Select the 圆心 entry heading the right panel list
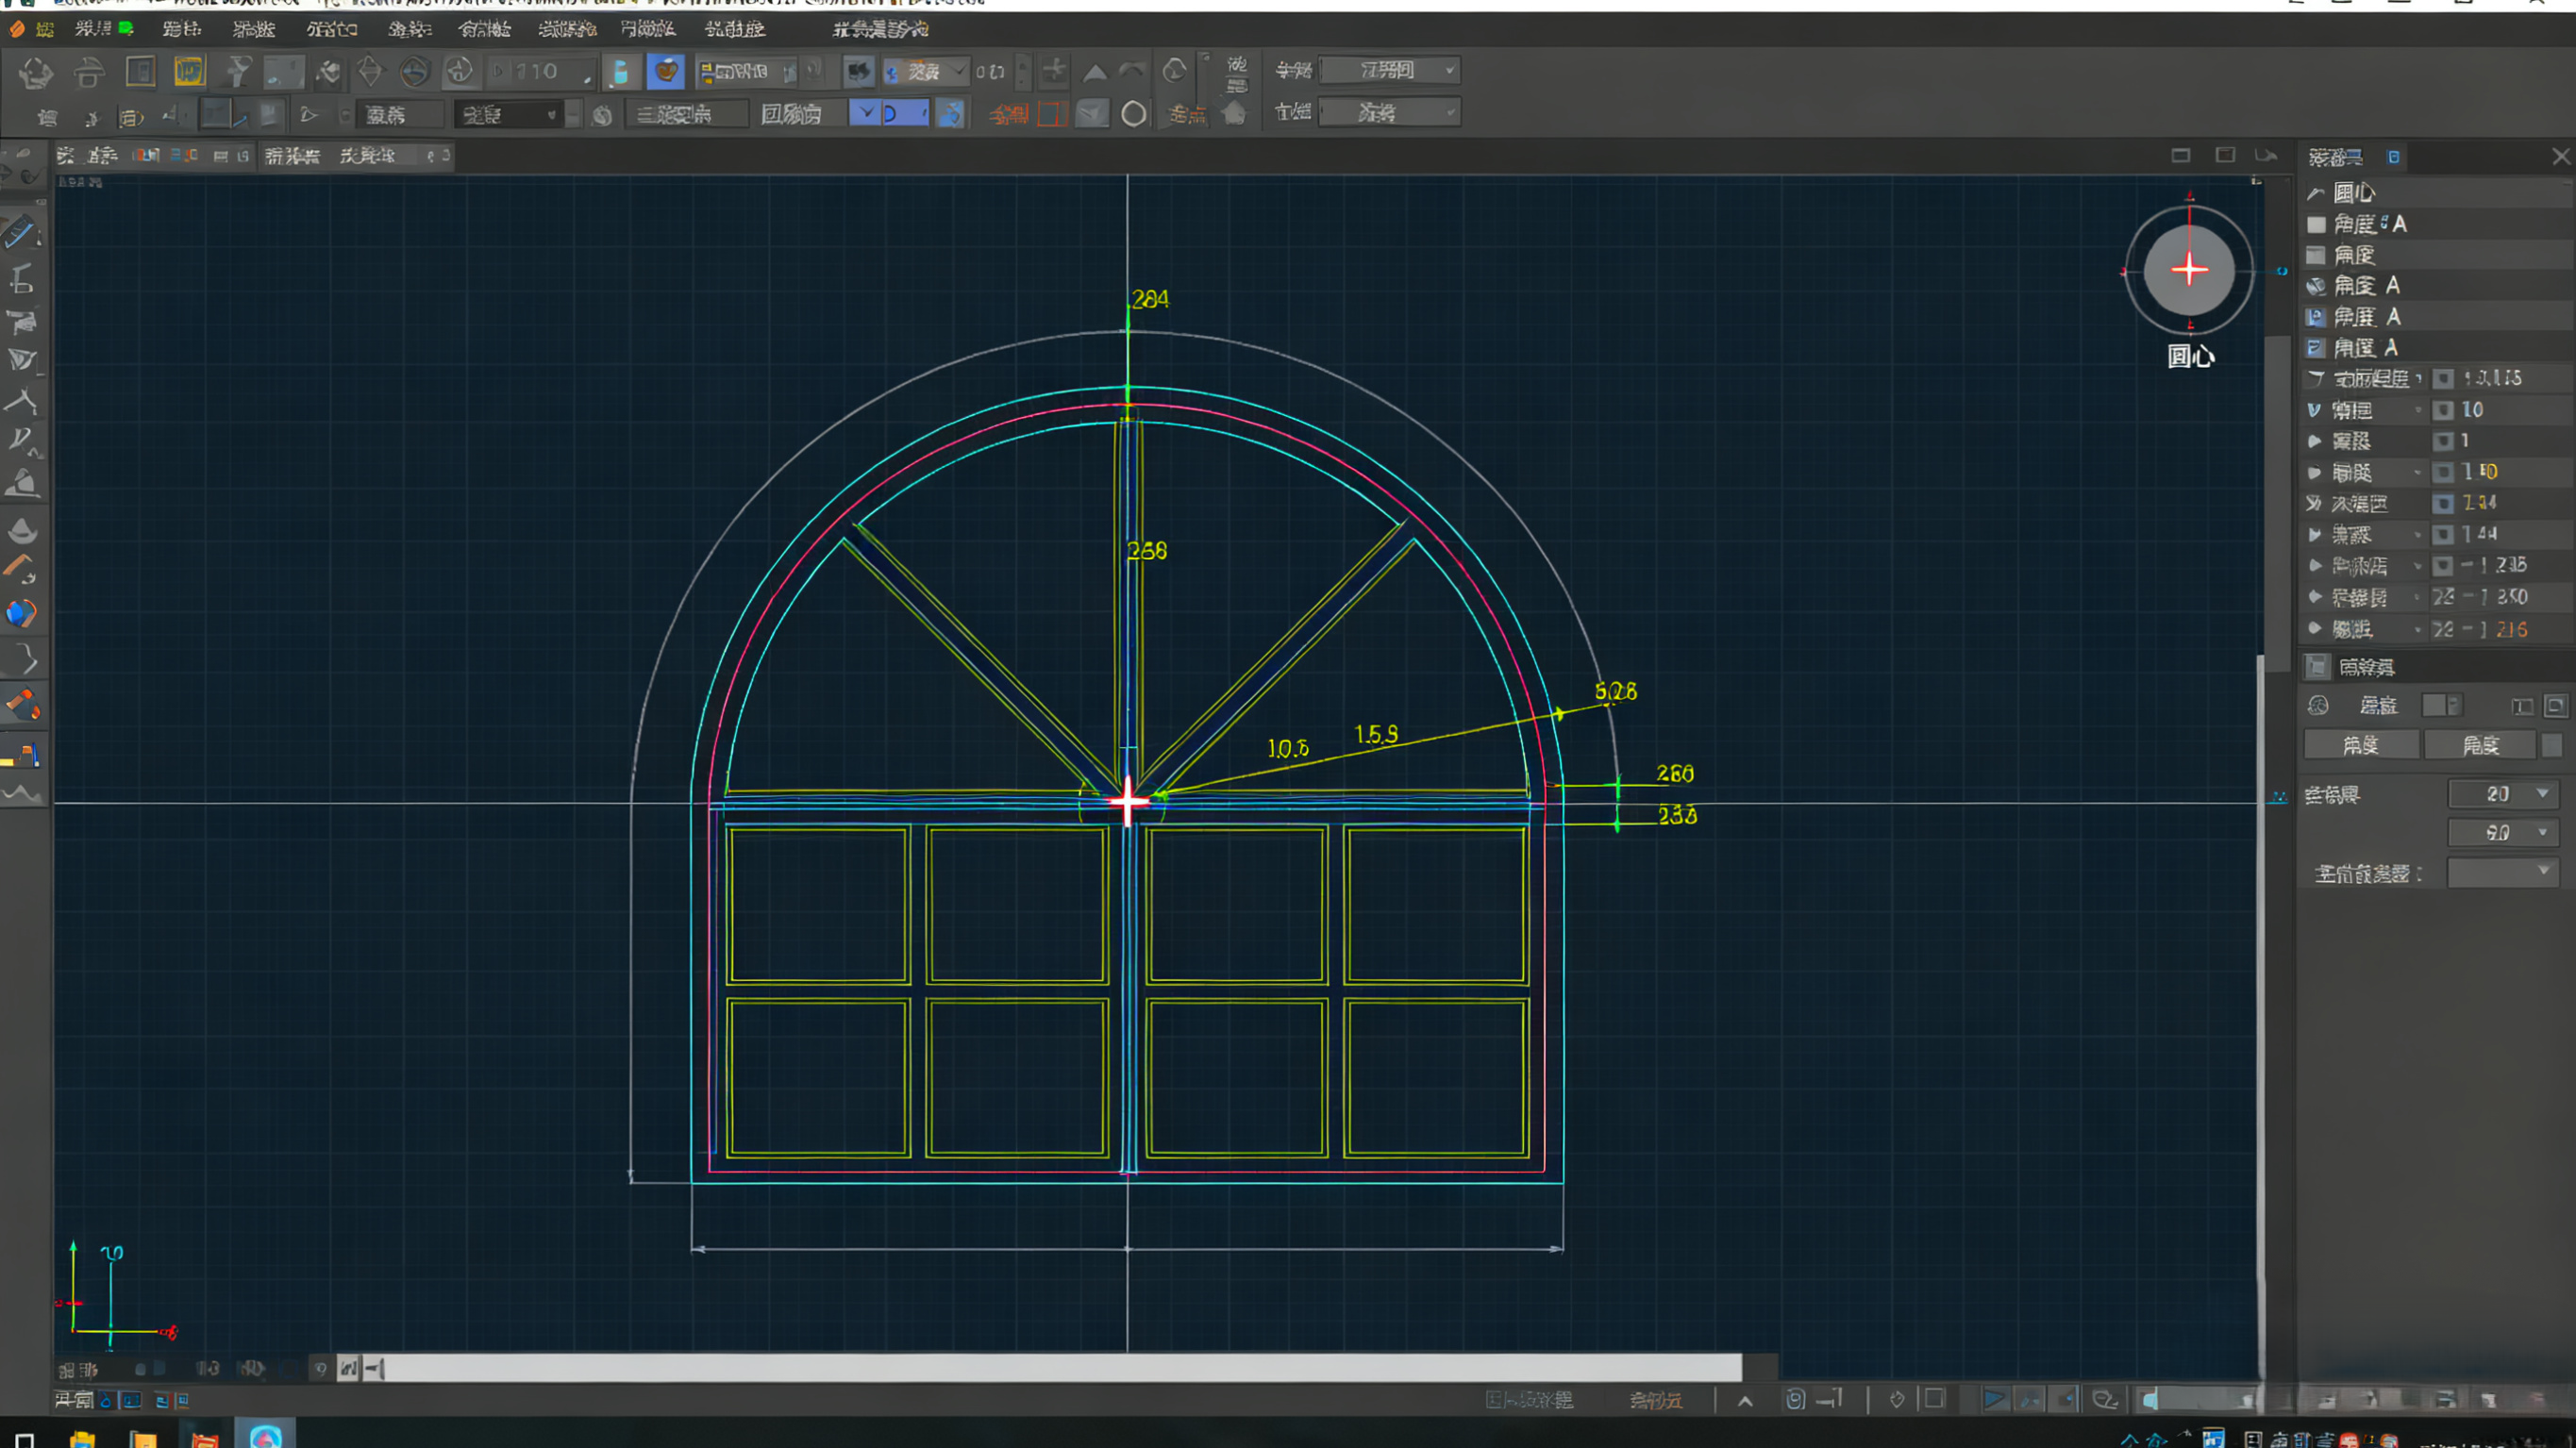The width and height of the screenshot is (2576, 1448). click(x=2353, y=192)
